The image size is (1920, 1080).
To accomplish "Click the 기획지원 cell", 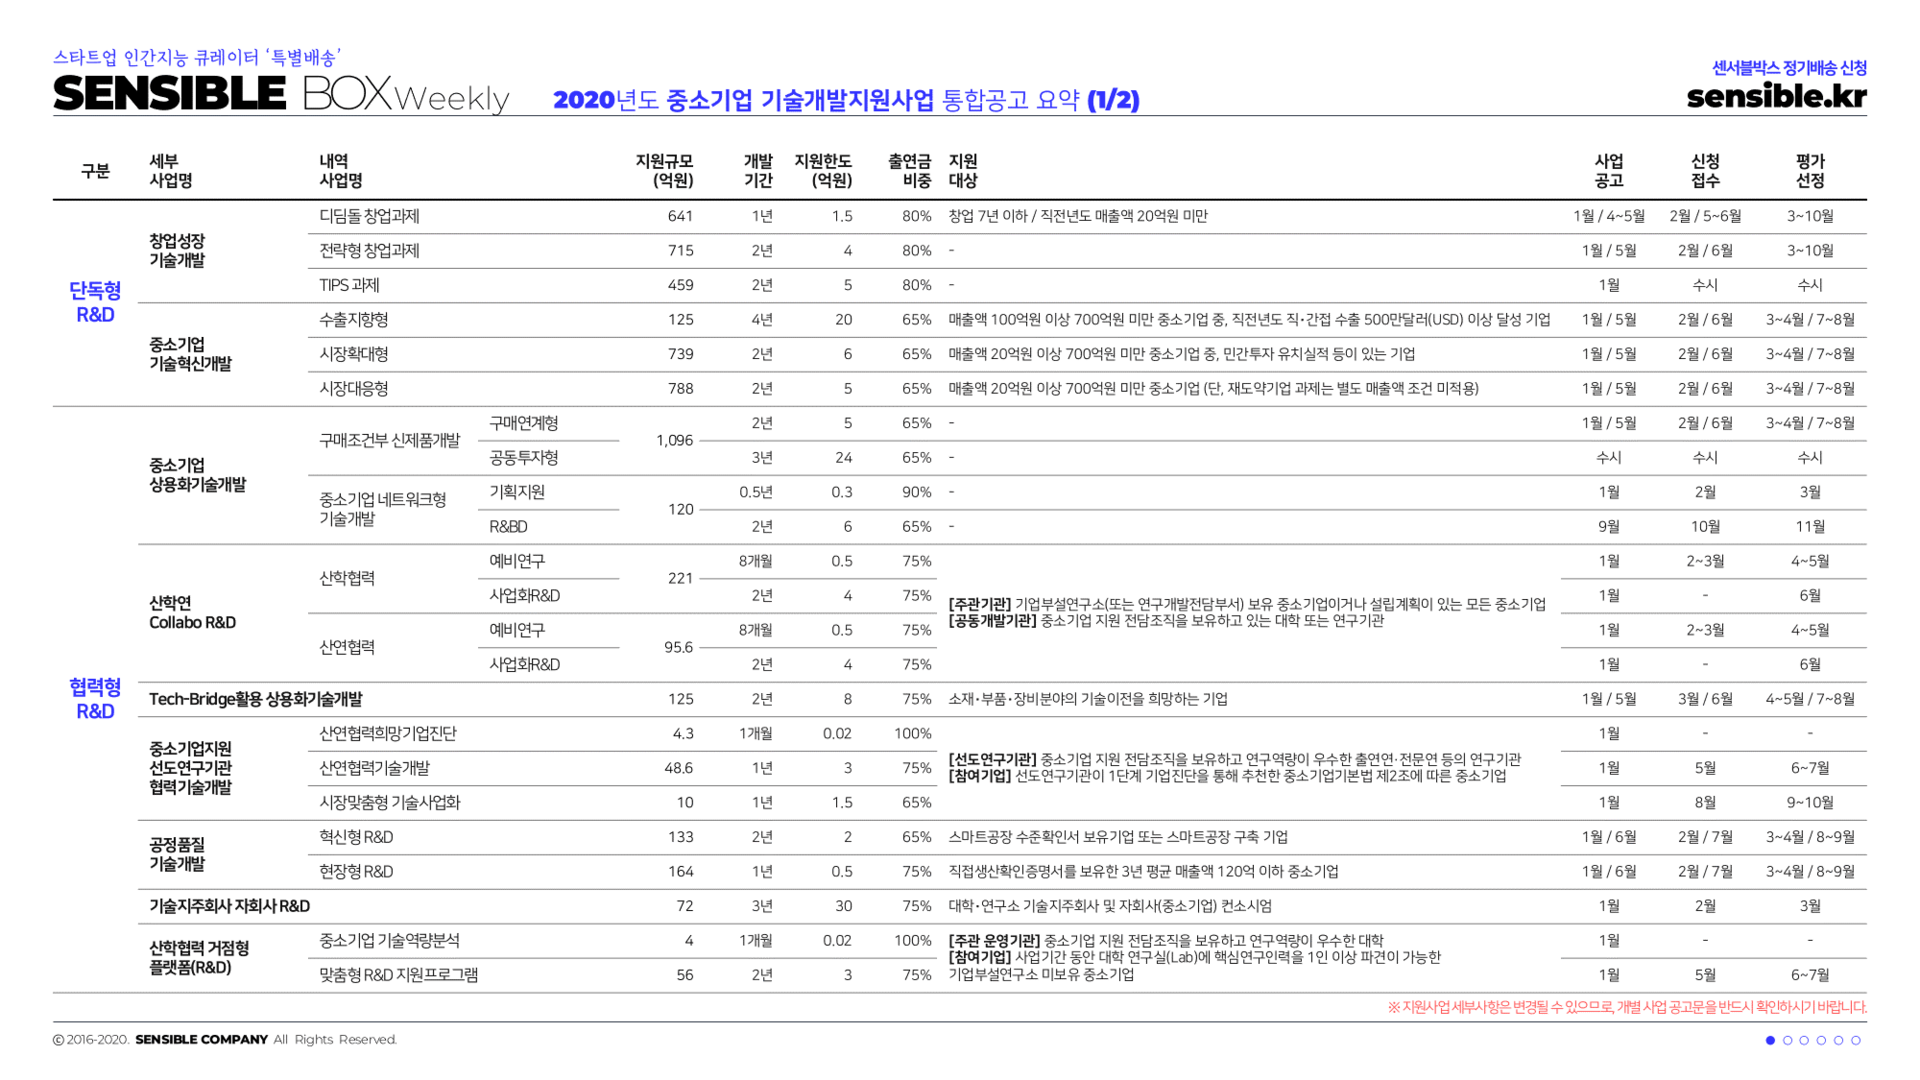I will 517,492.
